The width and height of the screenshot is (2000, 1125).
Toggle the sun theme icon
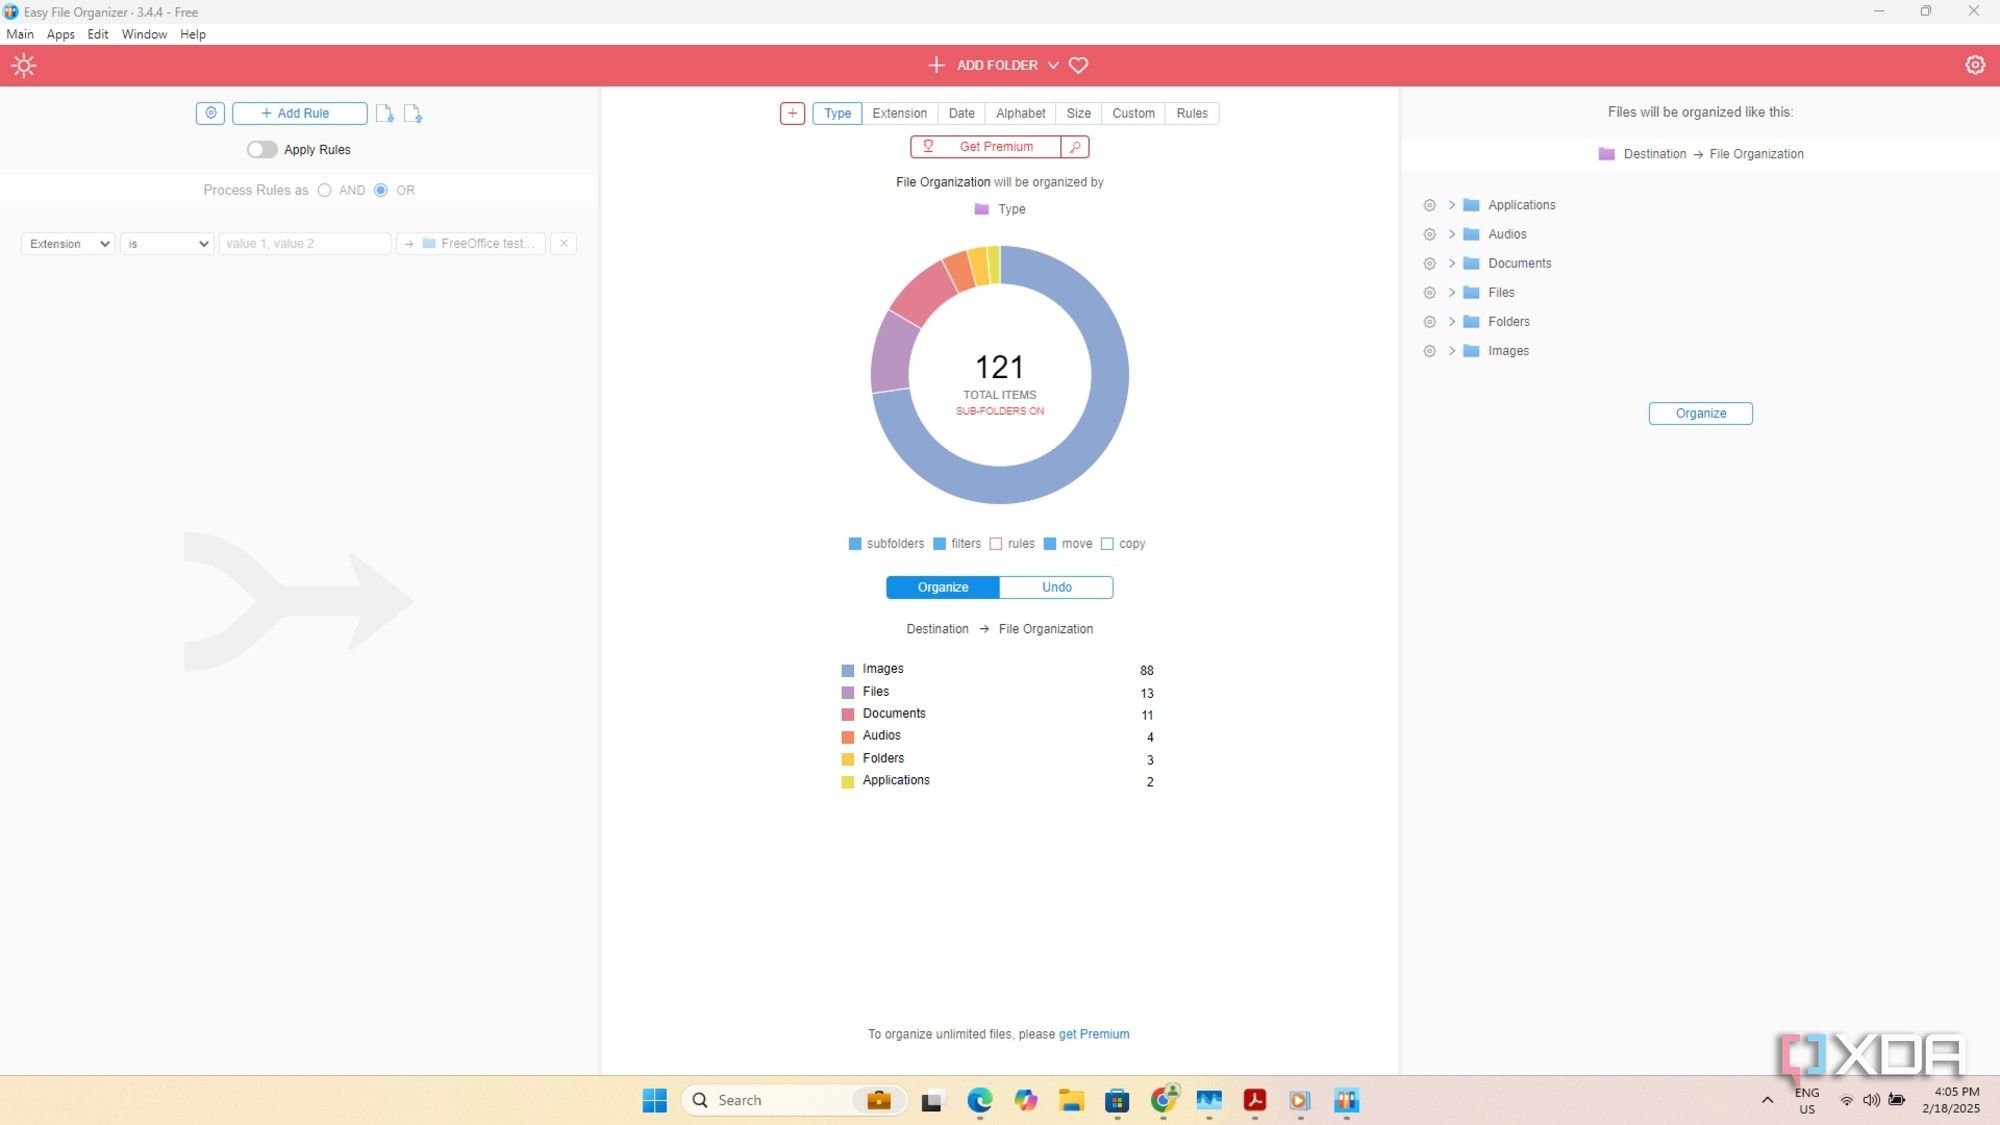tap(24, 66)
